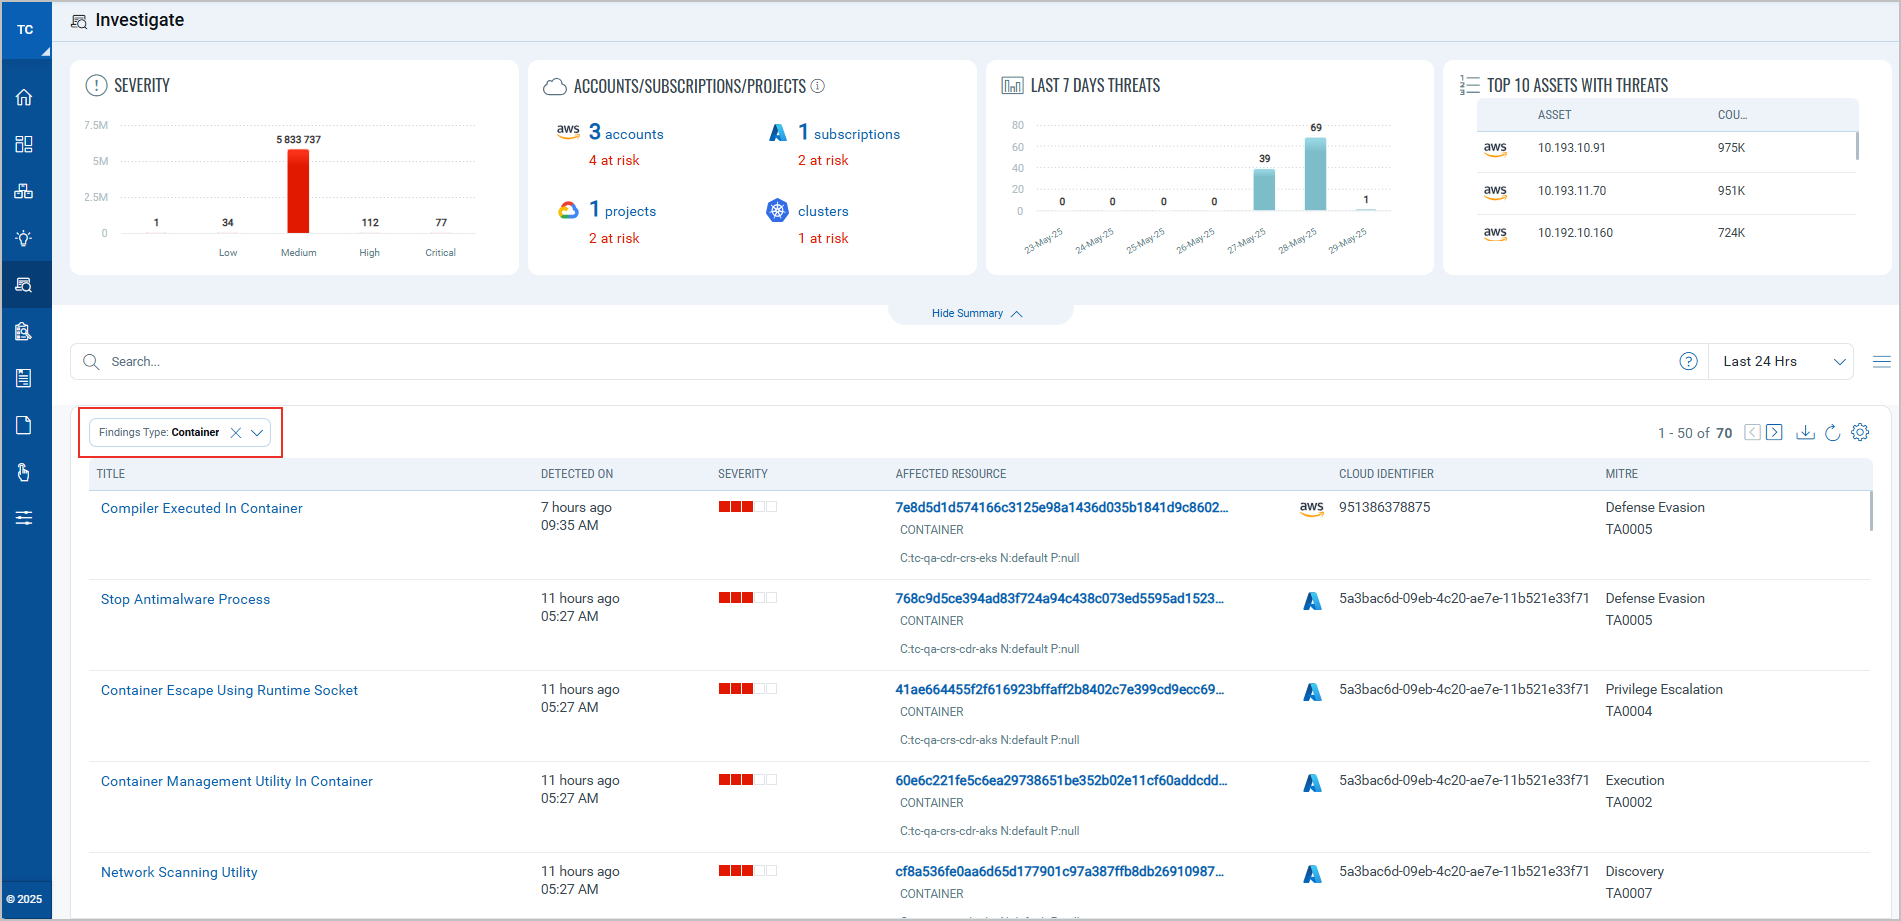Open Compiler Executed In Container finding

point(202,508)
